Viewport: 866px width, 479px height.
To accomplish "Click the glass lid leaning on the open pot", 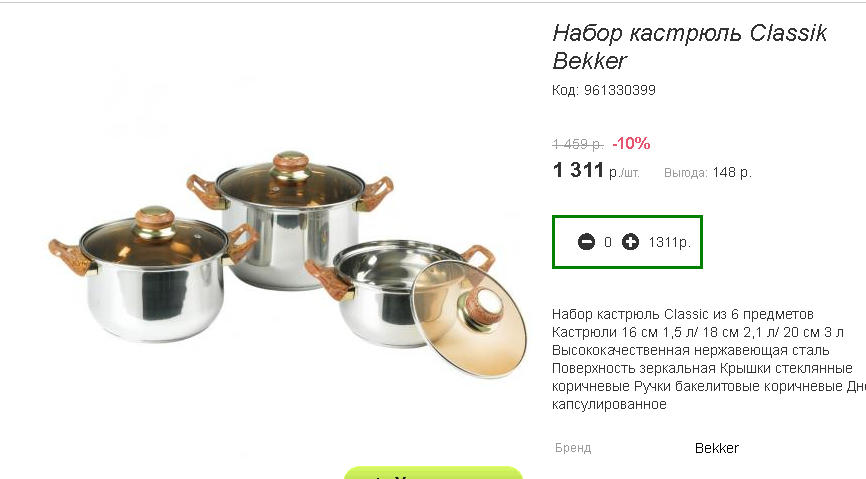I will [x=468, y=319].
